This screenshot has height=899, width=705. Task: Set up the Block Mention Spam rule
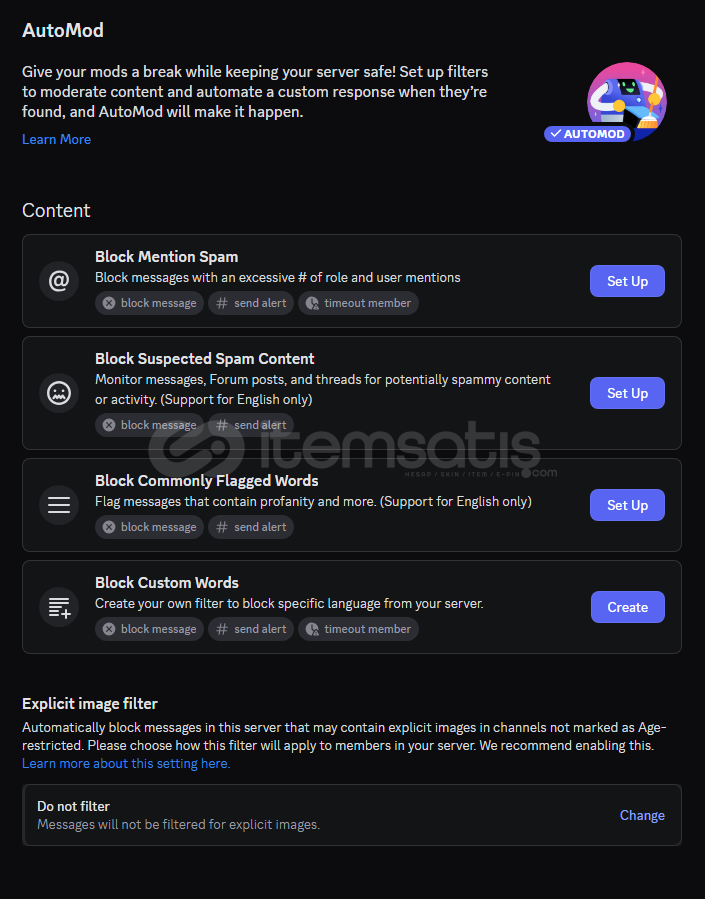[627, 281]
